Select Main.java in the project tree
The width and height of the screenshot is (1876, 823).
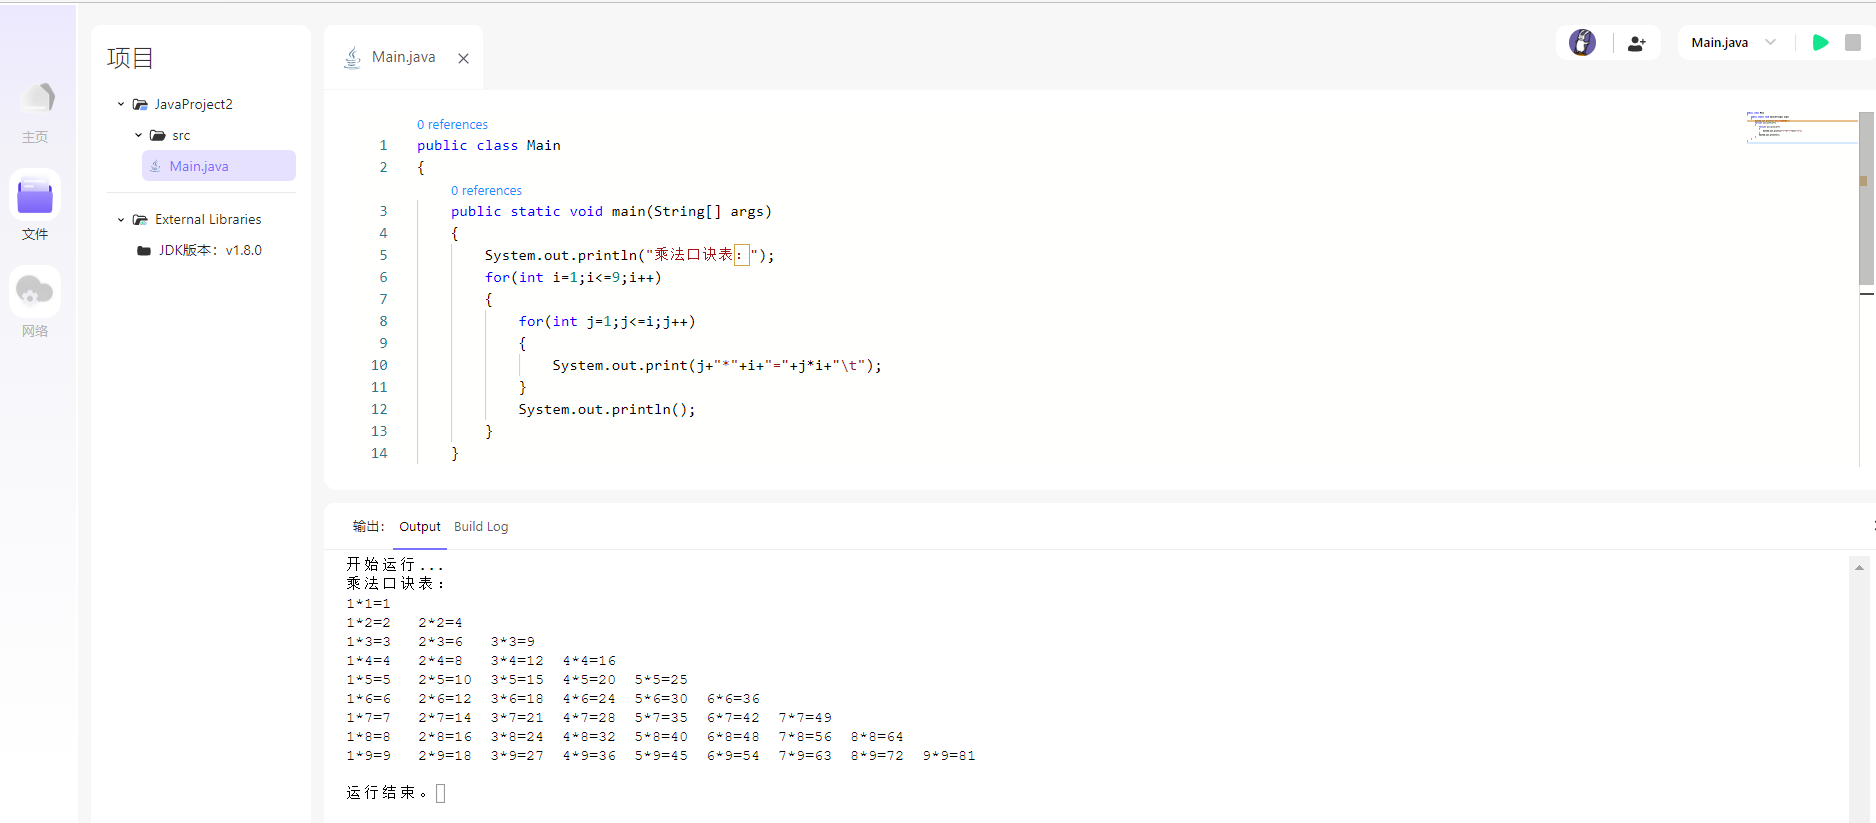tap(219, 166)
